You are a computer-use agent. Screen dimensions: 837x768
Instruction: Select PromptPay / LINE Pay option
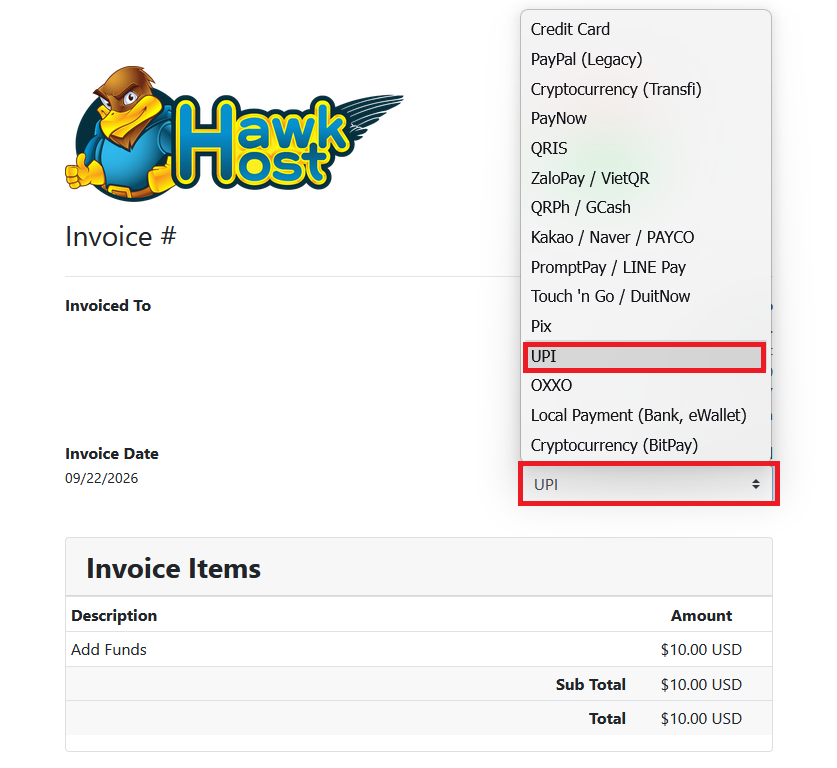pyautogui.click(x=645, y=267)
